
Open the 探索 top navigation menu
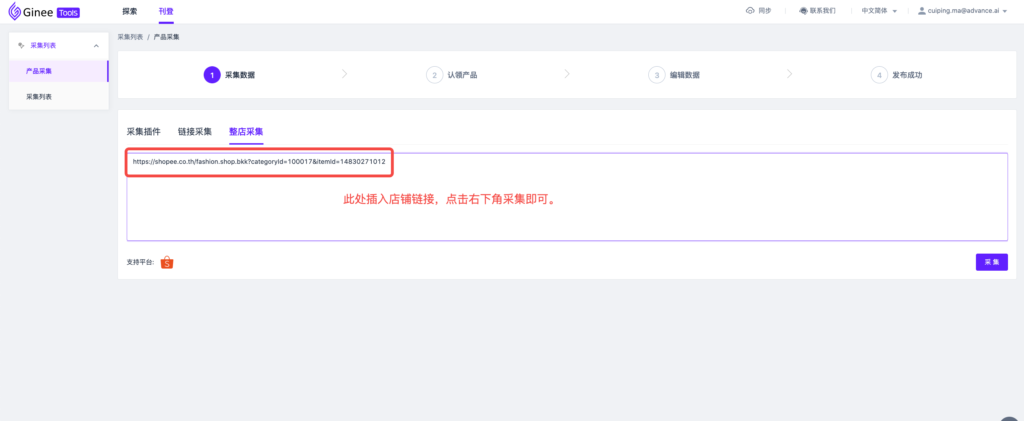point(130,10)
